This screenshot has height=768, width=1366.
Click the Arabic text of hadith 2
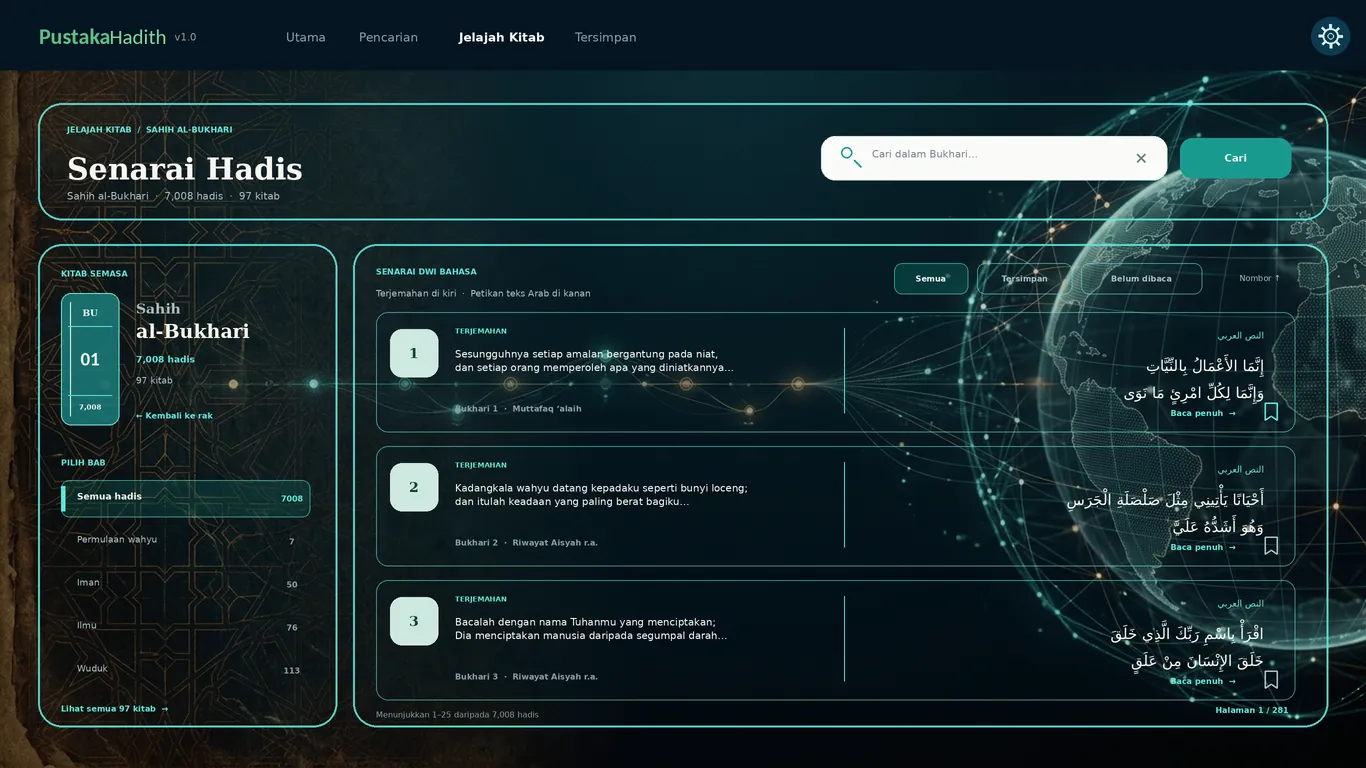[x=1165, y=513]
